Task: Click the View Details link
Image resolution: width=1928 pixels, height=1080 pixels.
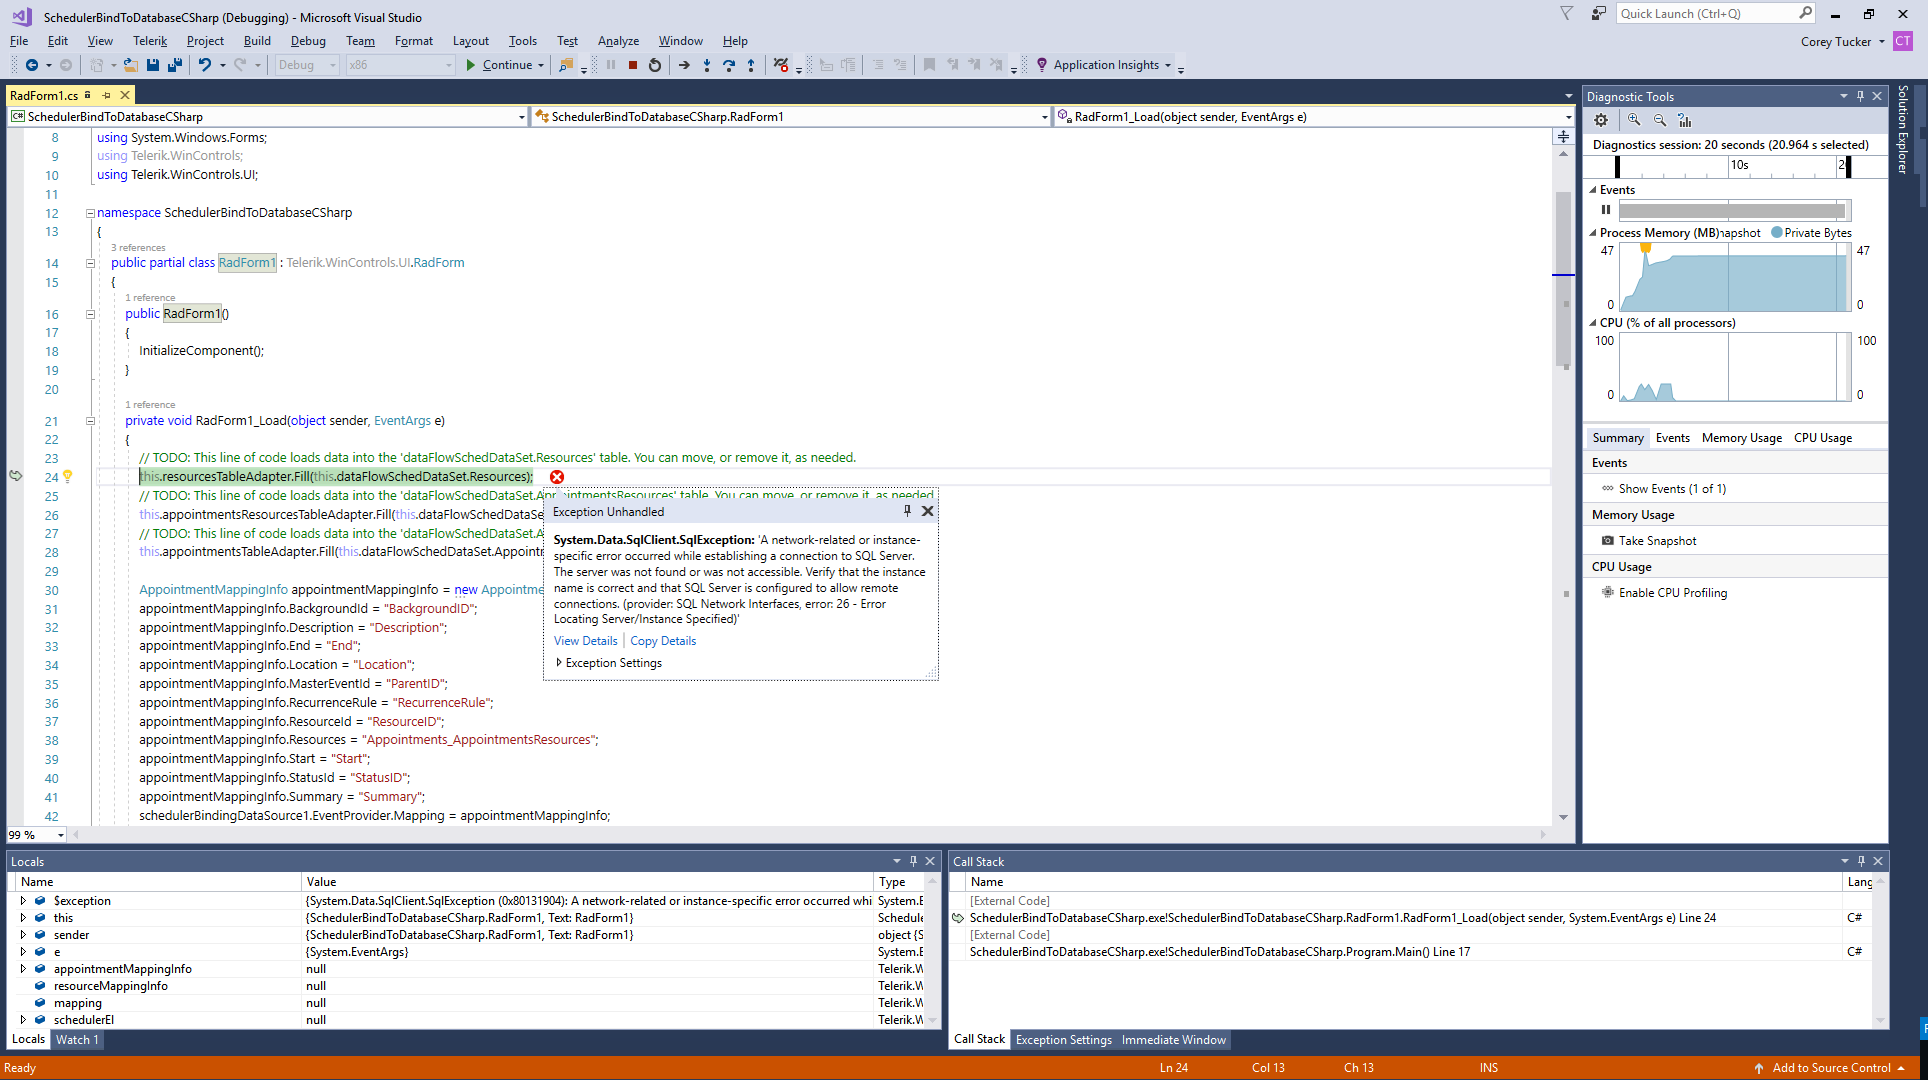Action: click(585, 641)
